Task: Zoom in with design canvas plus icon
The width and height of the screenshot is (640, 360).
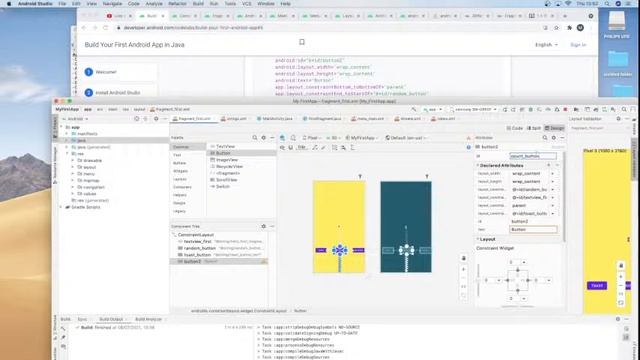Action: coord(464,269)
